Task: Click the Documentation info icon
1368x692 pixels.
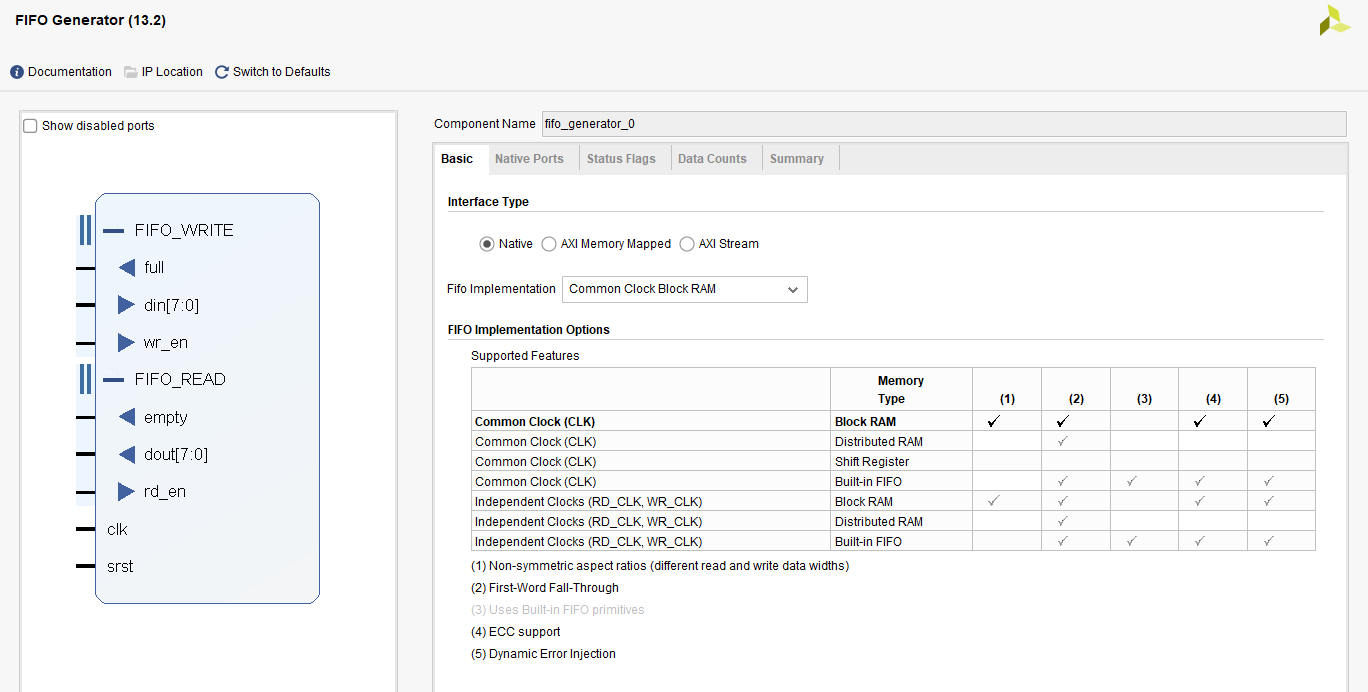Action: pos(17,72)
